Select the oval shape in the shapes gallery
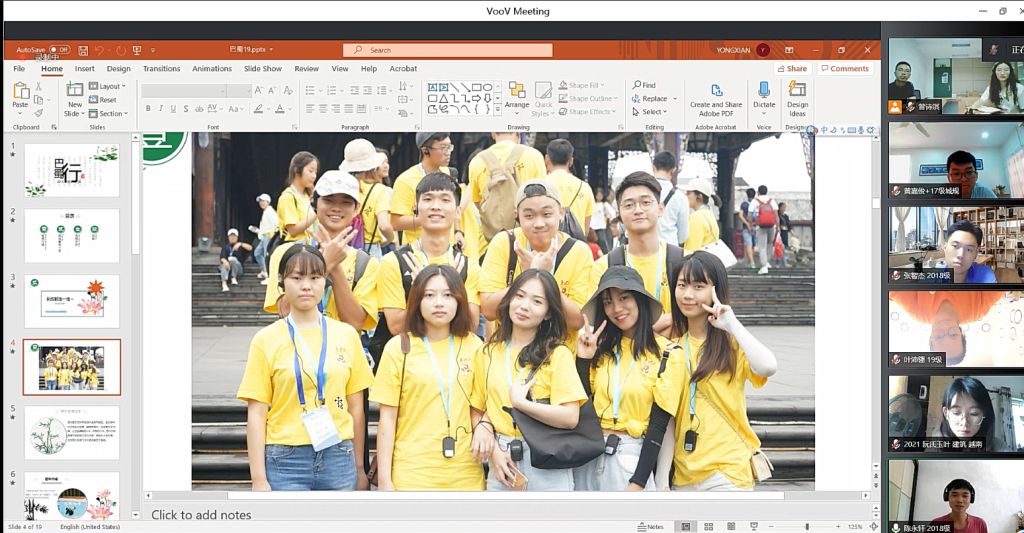The image size is (1024, 533). click(x=488, y=87)
